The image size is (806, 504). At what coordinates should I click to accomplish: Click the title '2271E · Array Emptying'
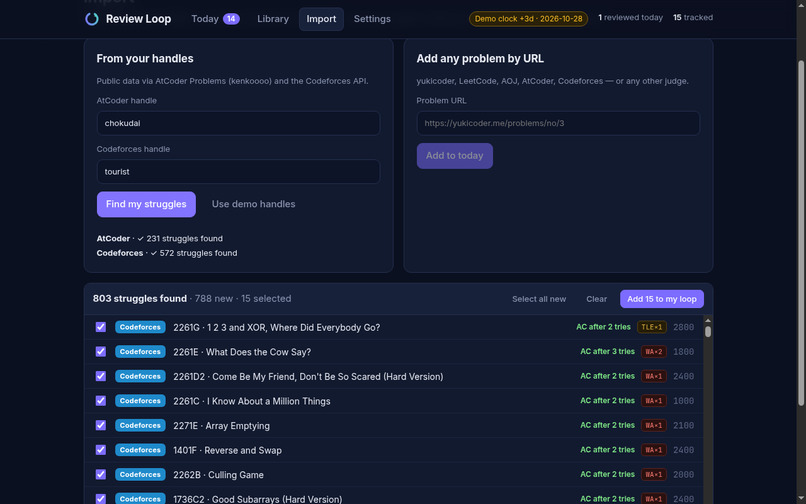[222, 426]
